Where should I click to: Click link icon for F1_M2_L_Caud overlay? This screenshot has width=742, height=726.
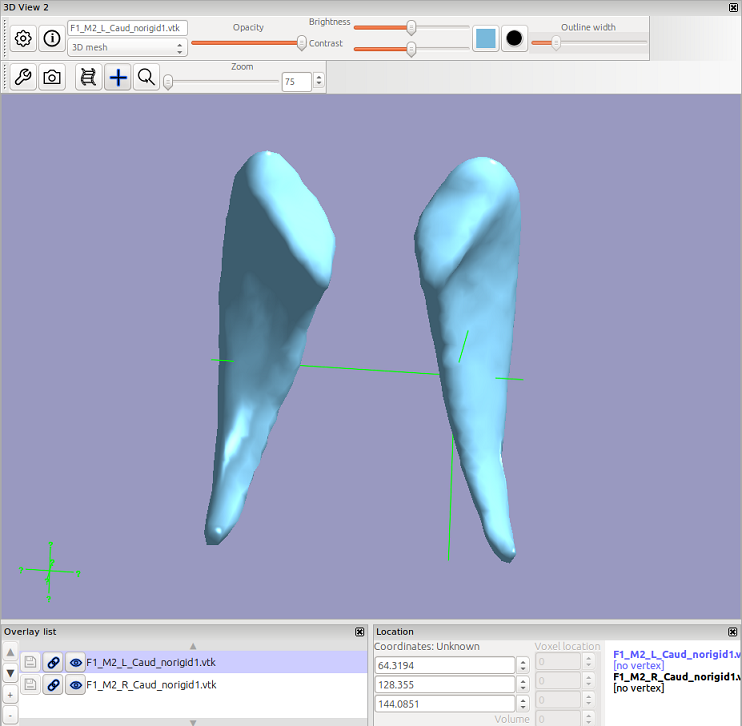(x=53, y=662)
